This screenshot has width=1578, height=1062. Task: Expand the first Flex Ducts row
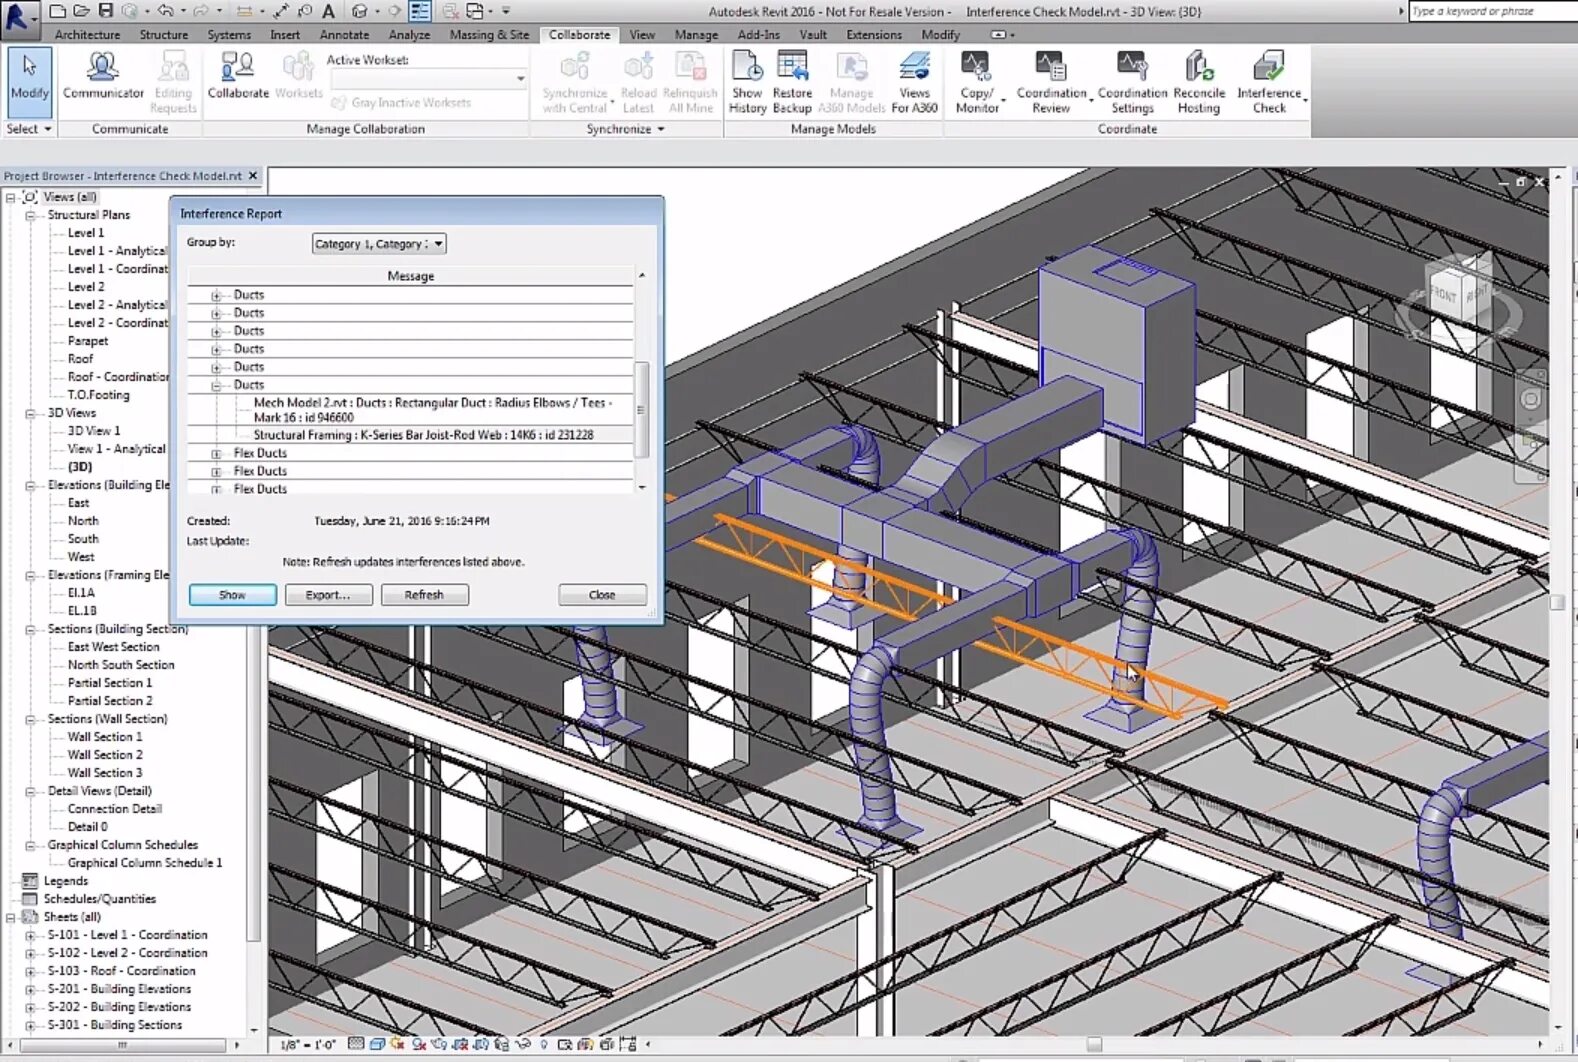[216, 454]
